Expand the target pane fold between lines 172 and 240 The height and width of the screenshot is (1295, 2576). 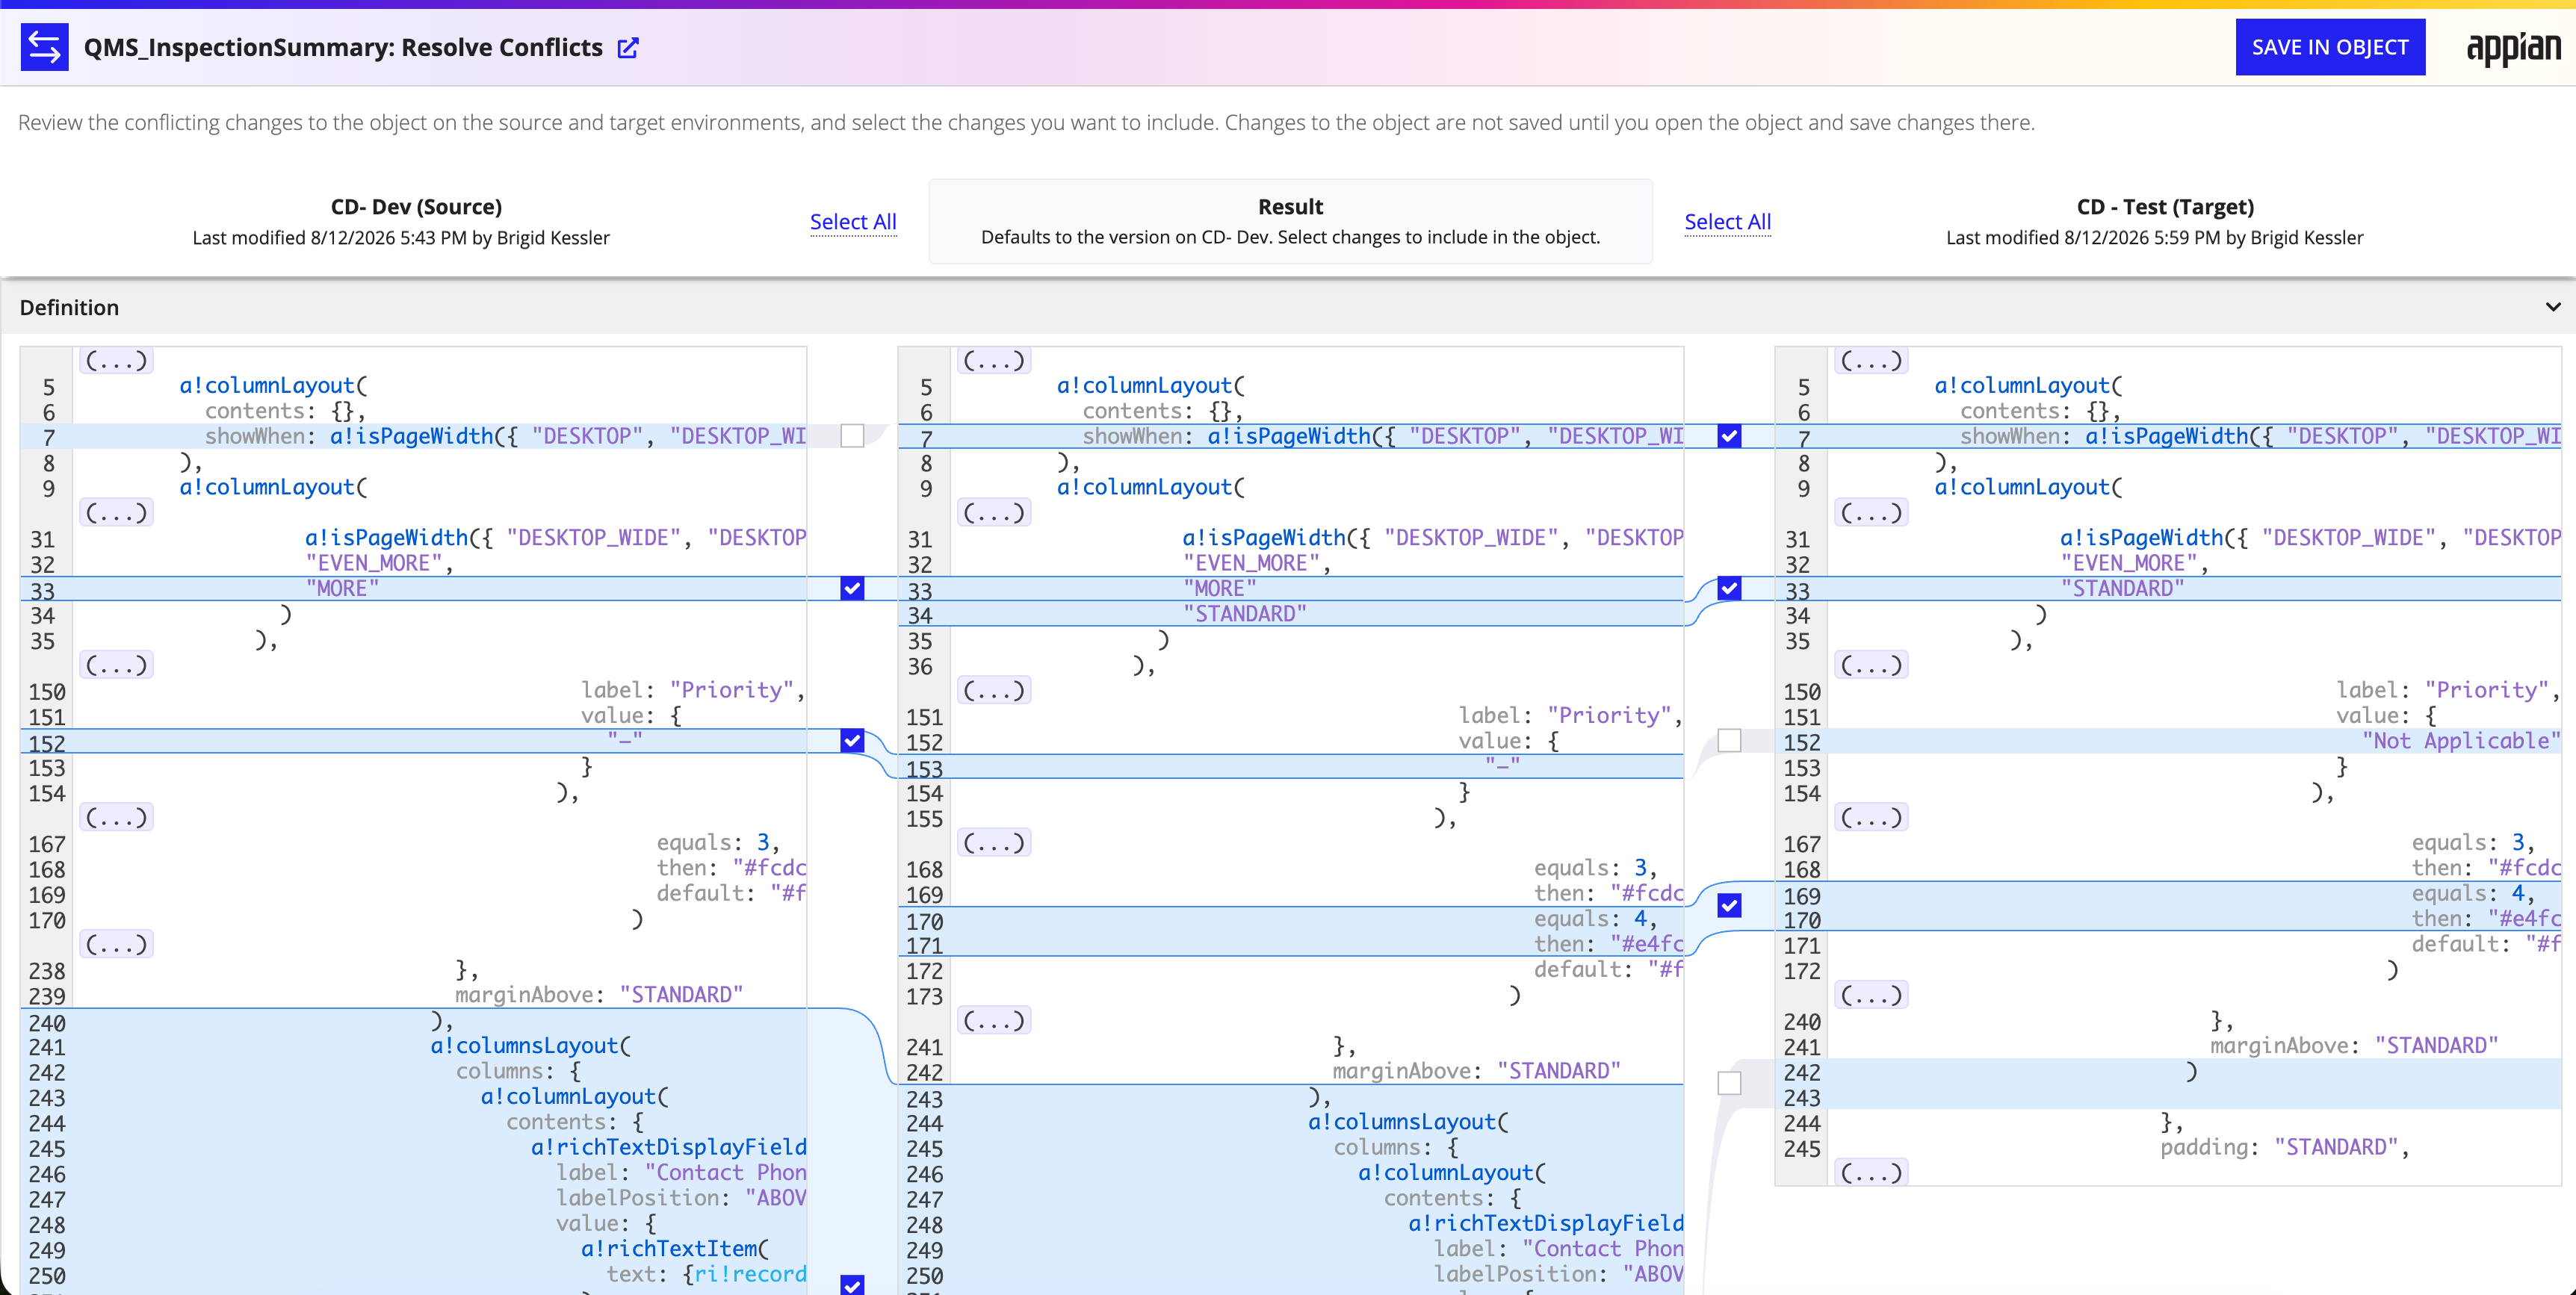pos(1871,996)
